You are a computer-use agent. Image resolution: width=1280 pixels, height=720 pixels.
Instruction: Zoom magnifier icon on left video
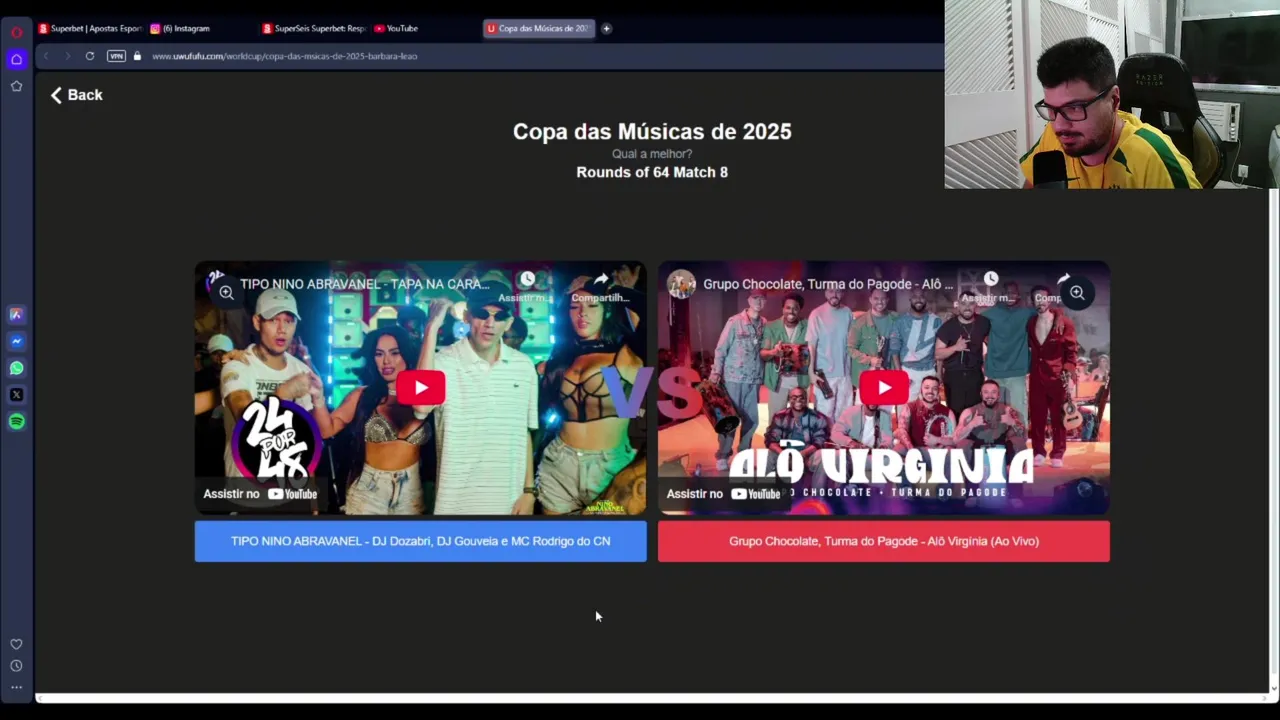pos(226,293)
